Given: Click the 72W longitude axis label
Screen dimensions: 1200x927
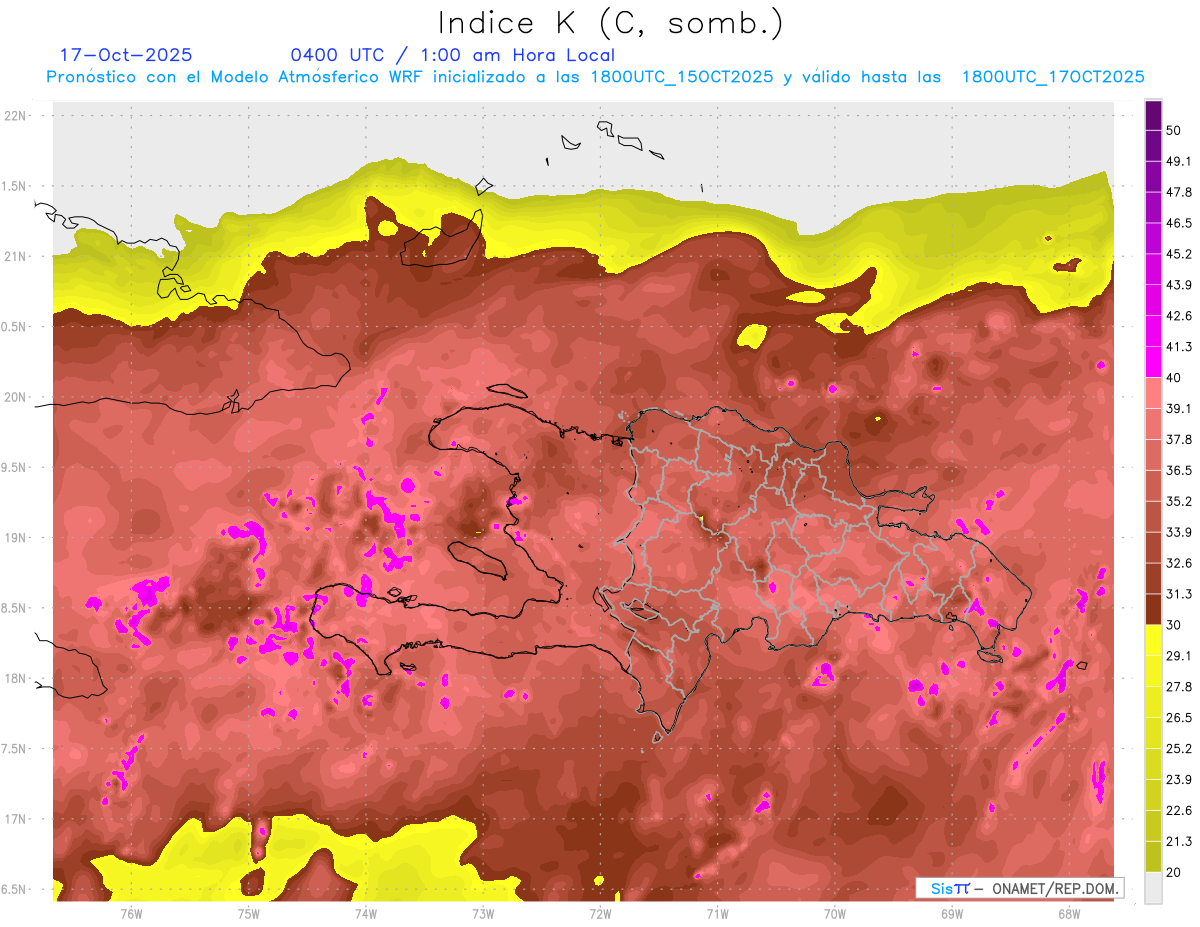Looking at the screenshot, I should [600, 913].
